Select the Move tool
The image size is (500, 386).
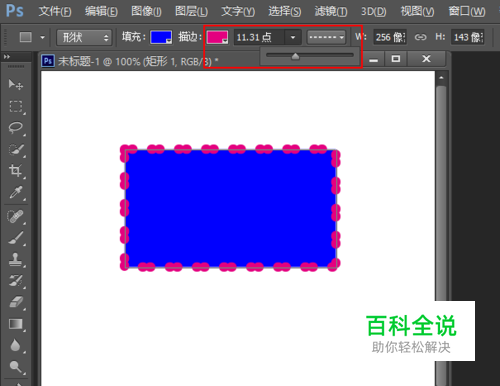point(16,85)
